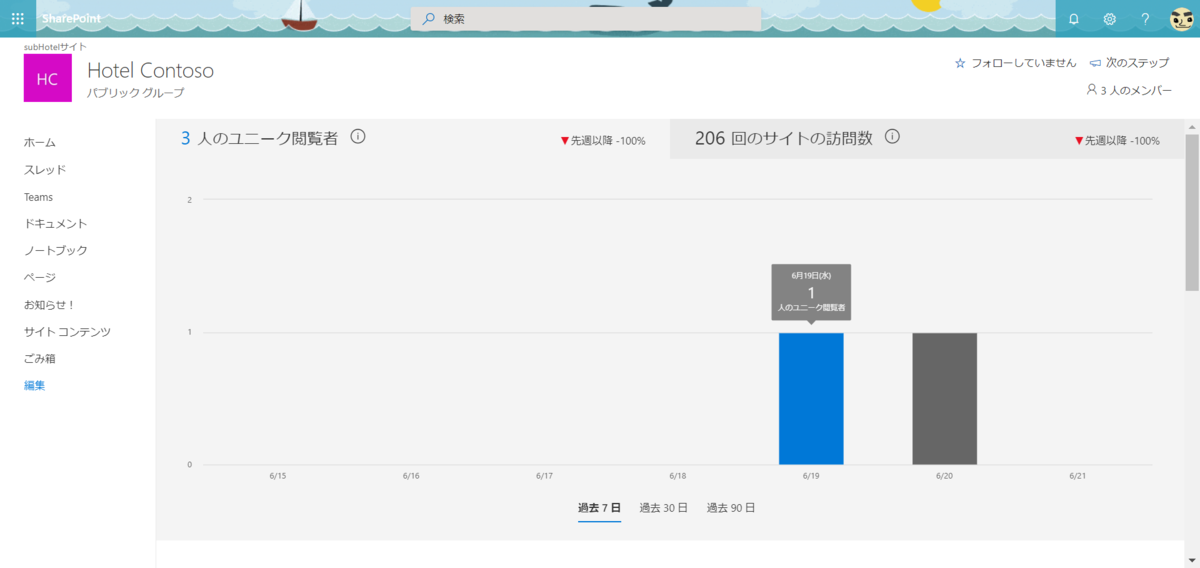Open the help question mark
Screen dimensions: 1200x568
click(x=1145, y=19)
